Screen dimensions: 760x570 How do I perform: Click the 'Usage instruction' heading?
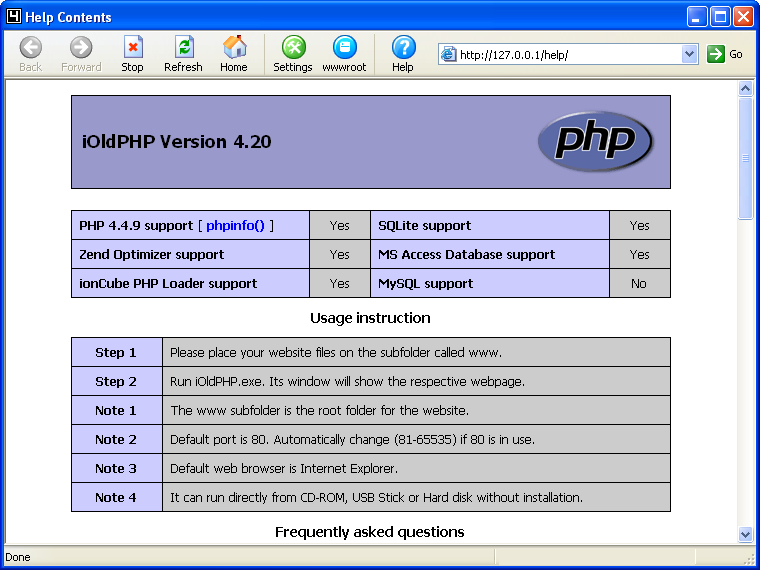370,318
